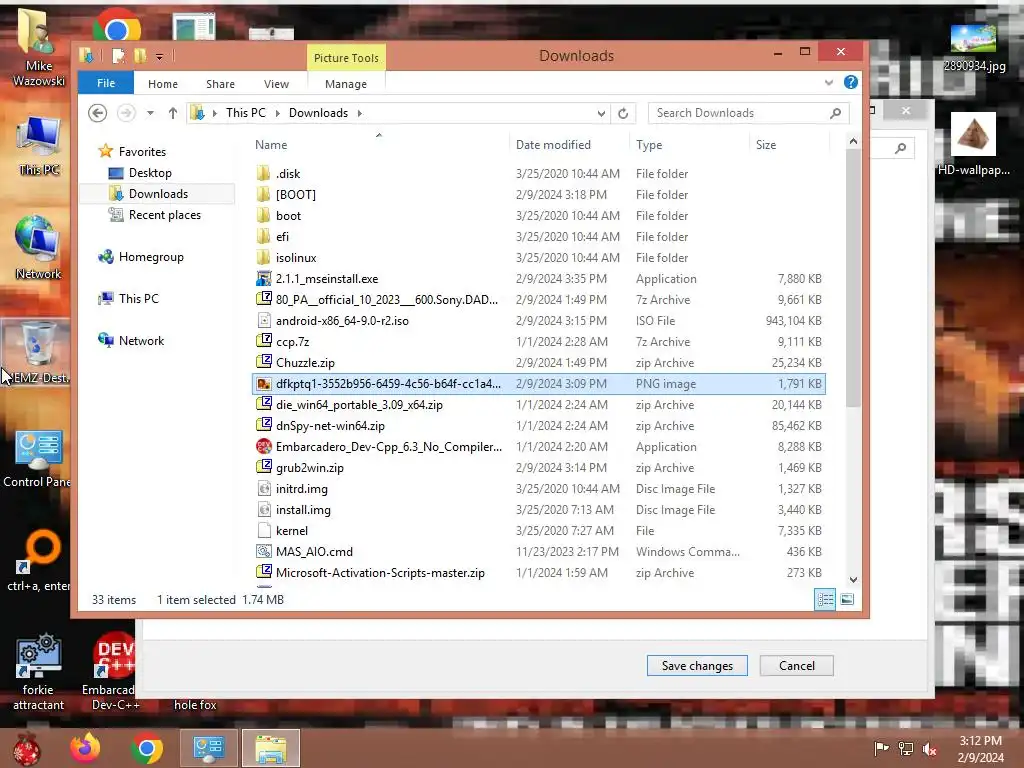Select the 2.1.1_mseinstall.exe application icon
Image resolution: width=1024 pixels, height=768 pixels.
(263, 279)
